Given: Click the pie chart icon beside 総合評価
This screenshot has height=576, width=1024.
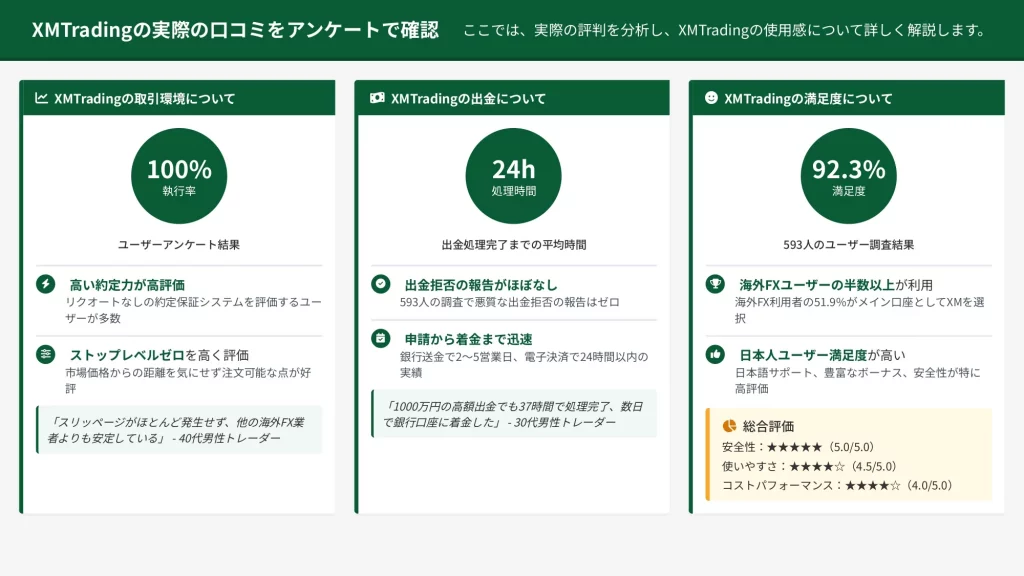Looking at the screenshot, I should coord(729,425).
